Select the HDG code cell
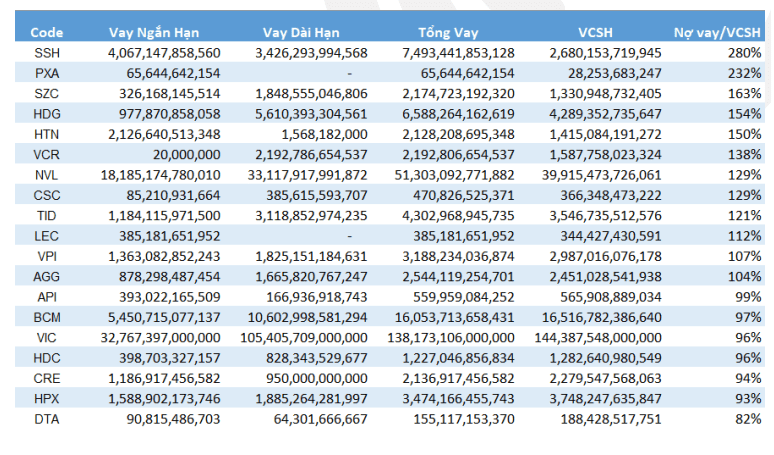Viewport: 774px width, 455px height. (47, 114)
